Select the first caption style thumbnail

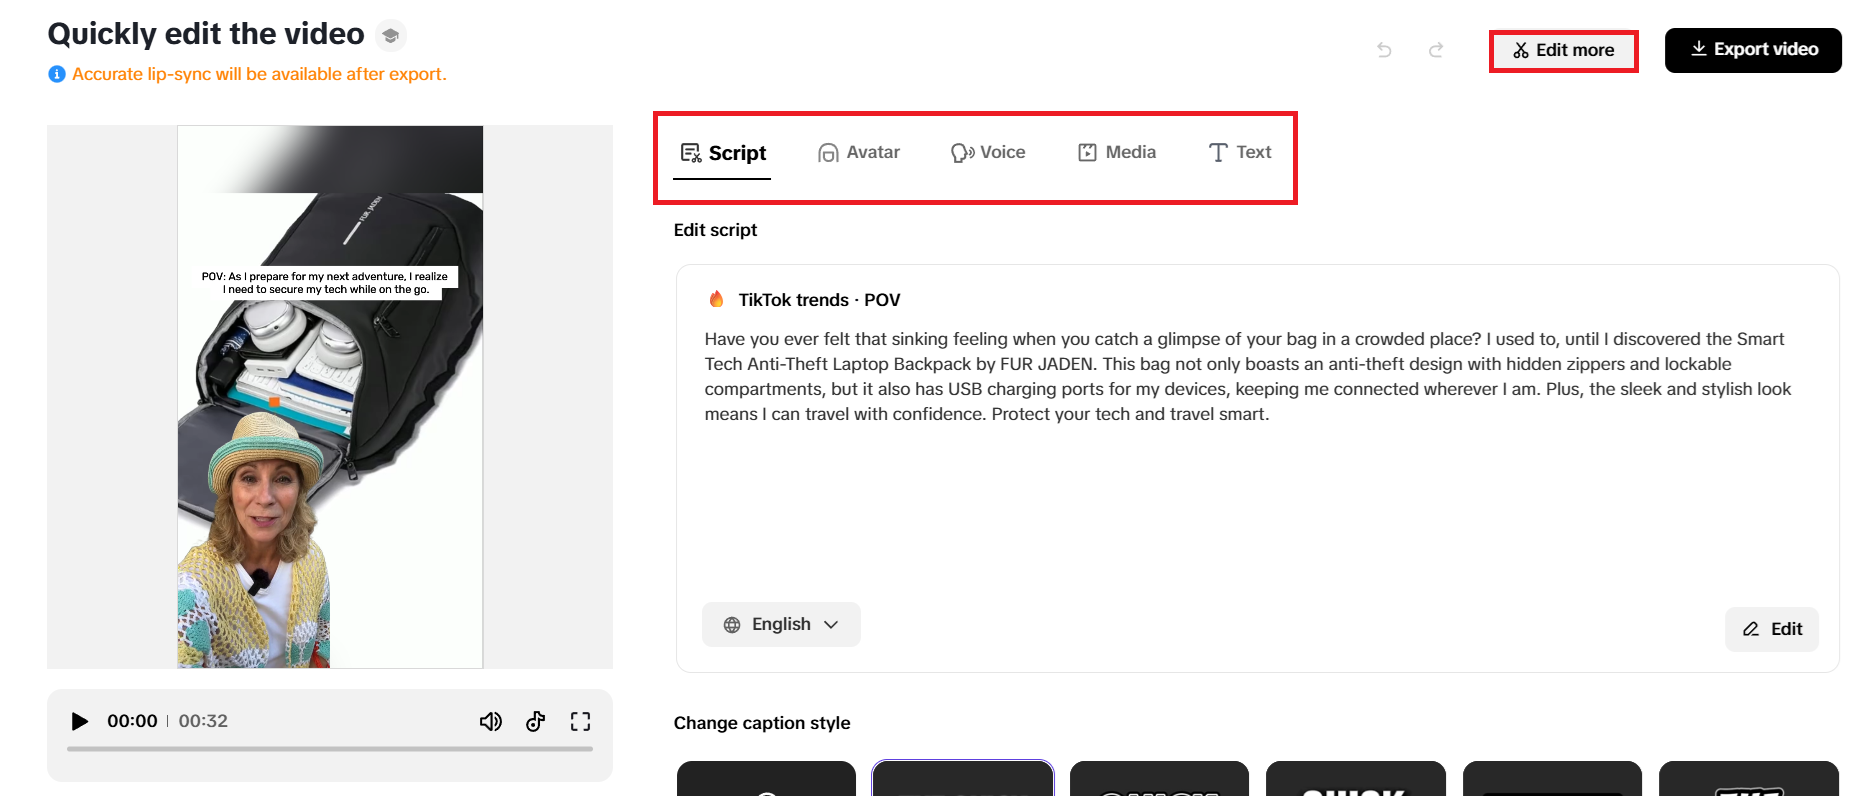coord(766,779)
